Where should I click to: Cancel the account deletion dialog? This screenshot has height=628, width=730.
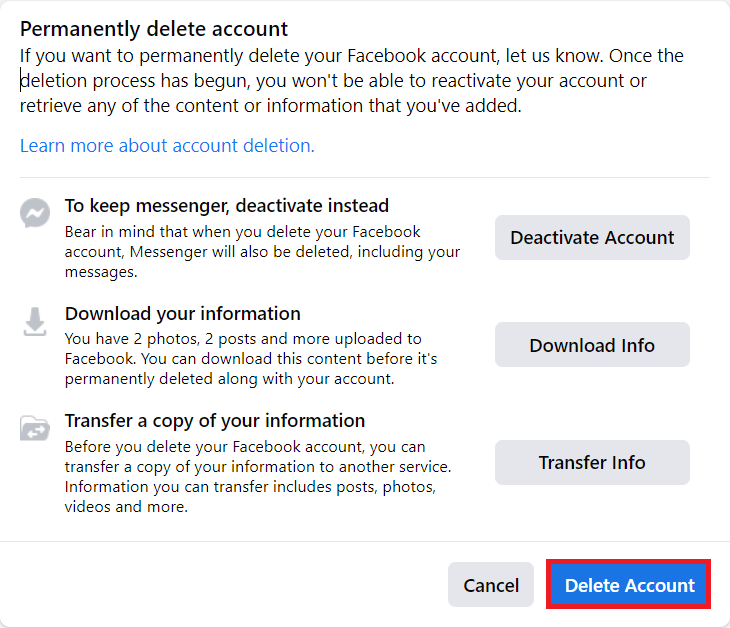(491, 585)
